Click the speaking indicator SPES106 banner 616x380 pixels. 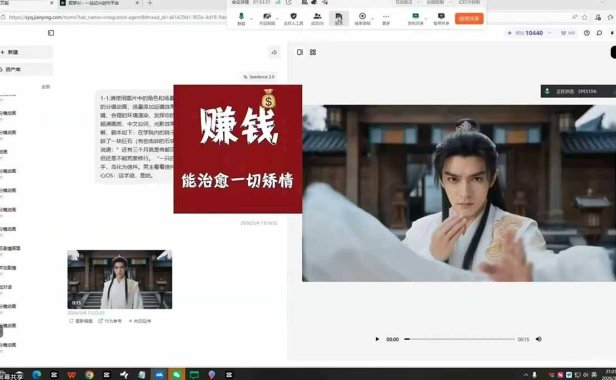pyautogui.click(x=578, y=91)
